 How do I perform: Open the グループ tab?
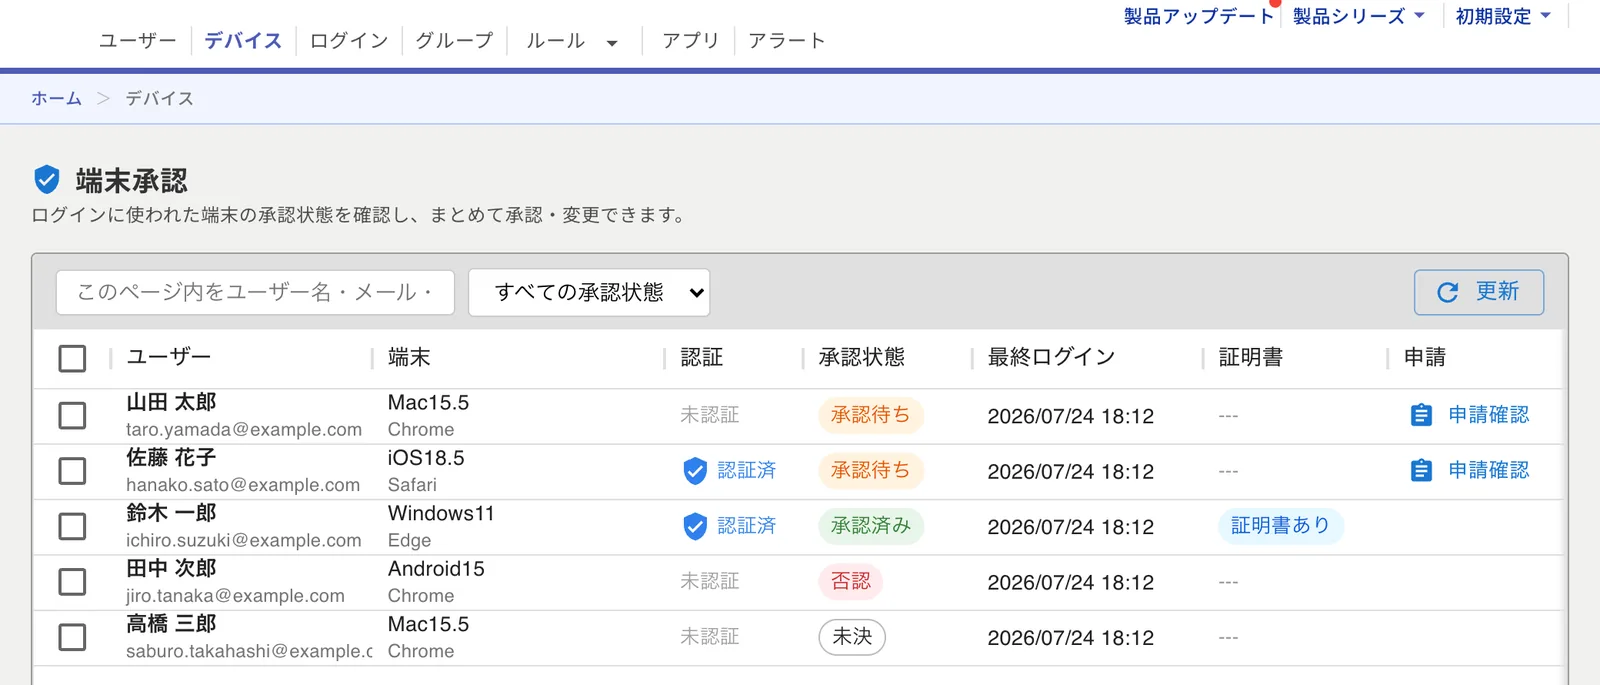455,40
